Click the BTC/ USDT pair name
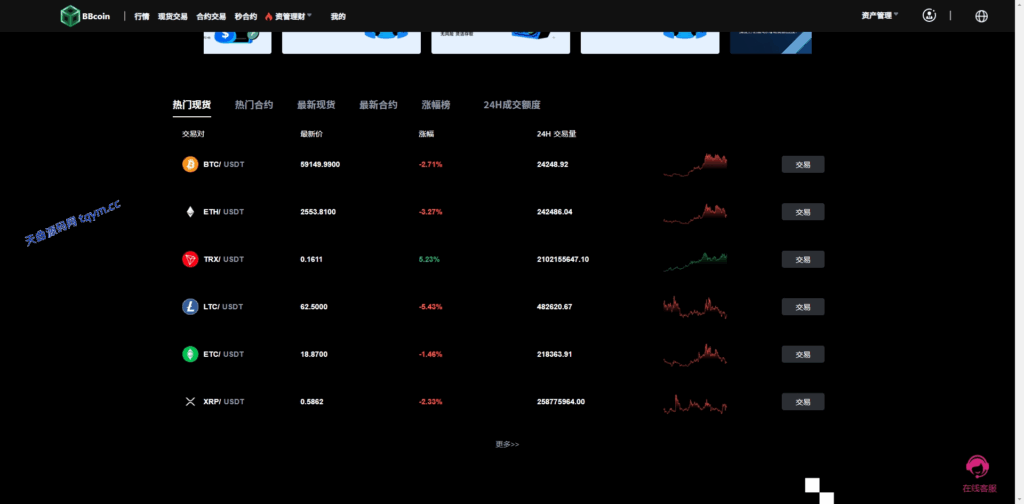Image resolution: width=1024 pixels, height=504 pixels. (223, 165)
